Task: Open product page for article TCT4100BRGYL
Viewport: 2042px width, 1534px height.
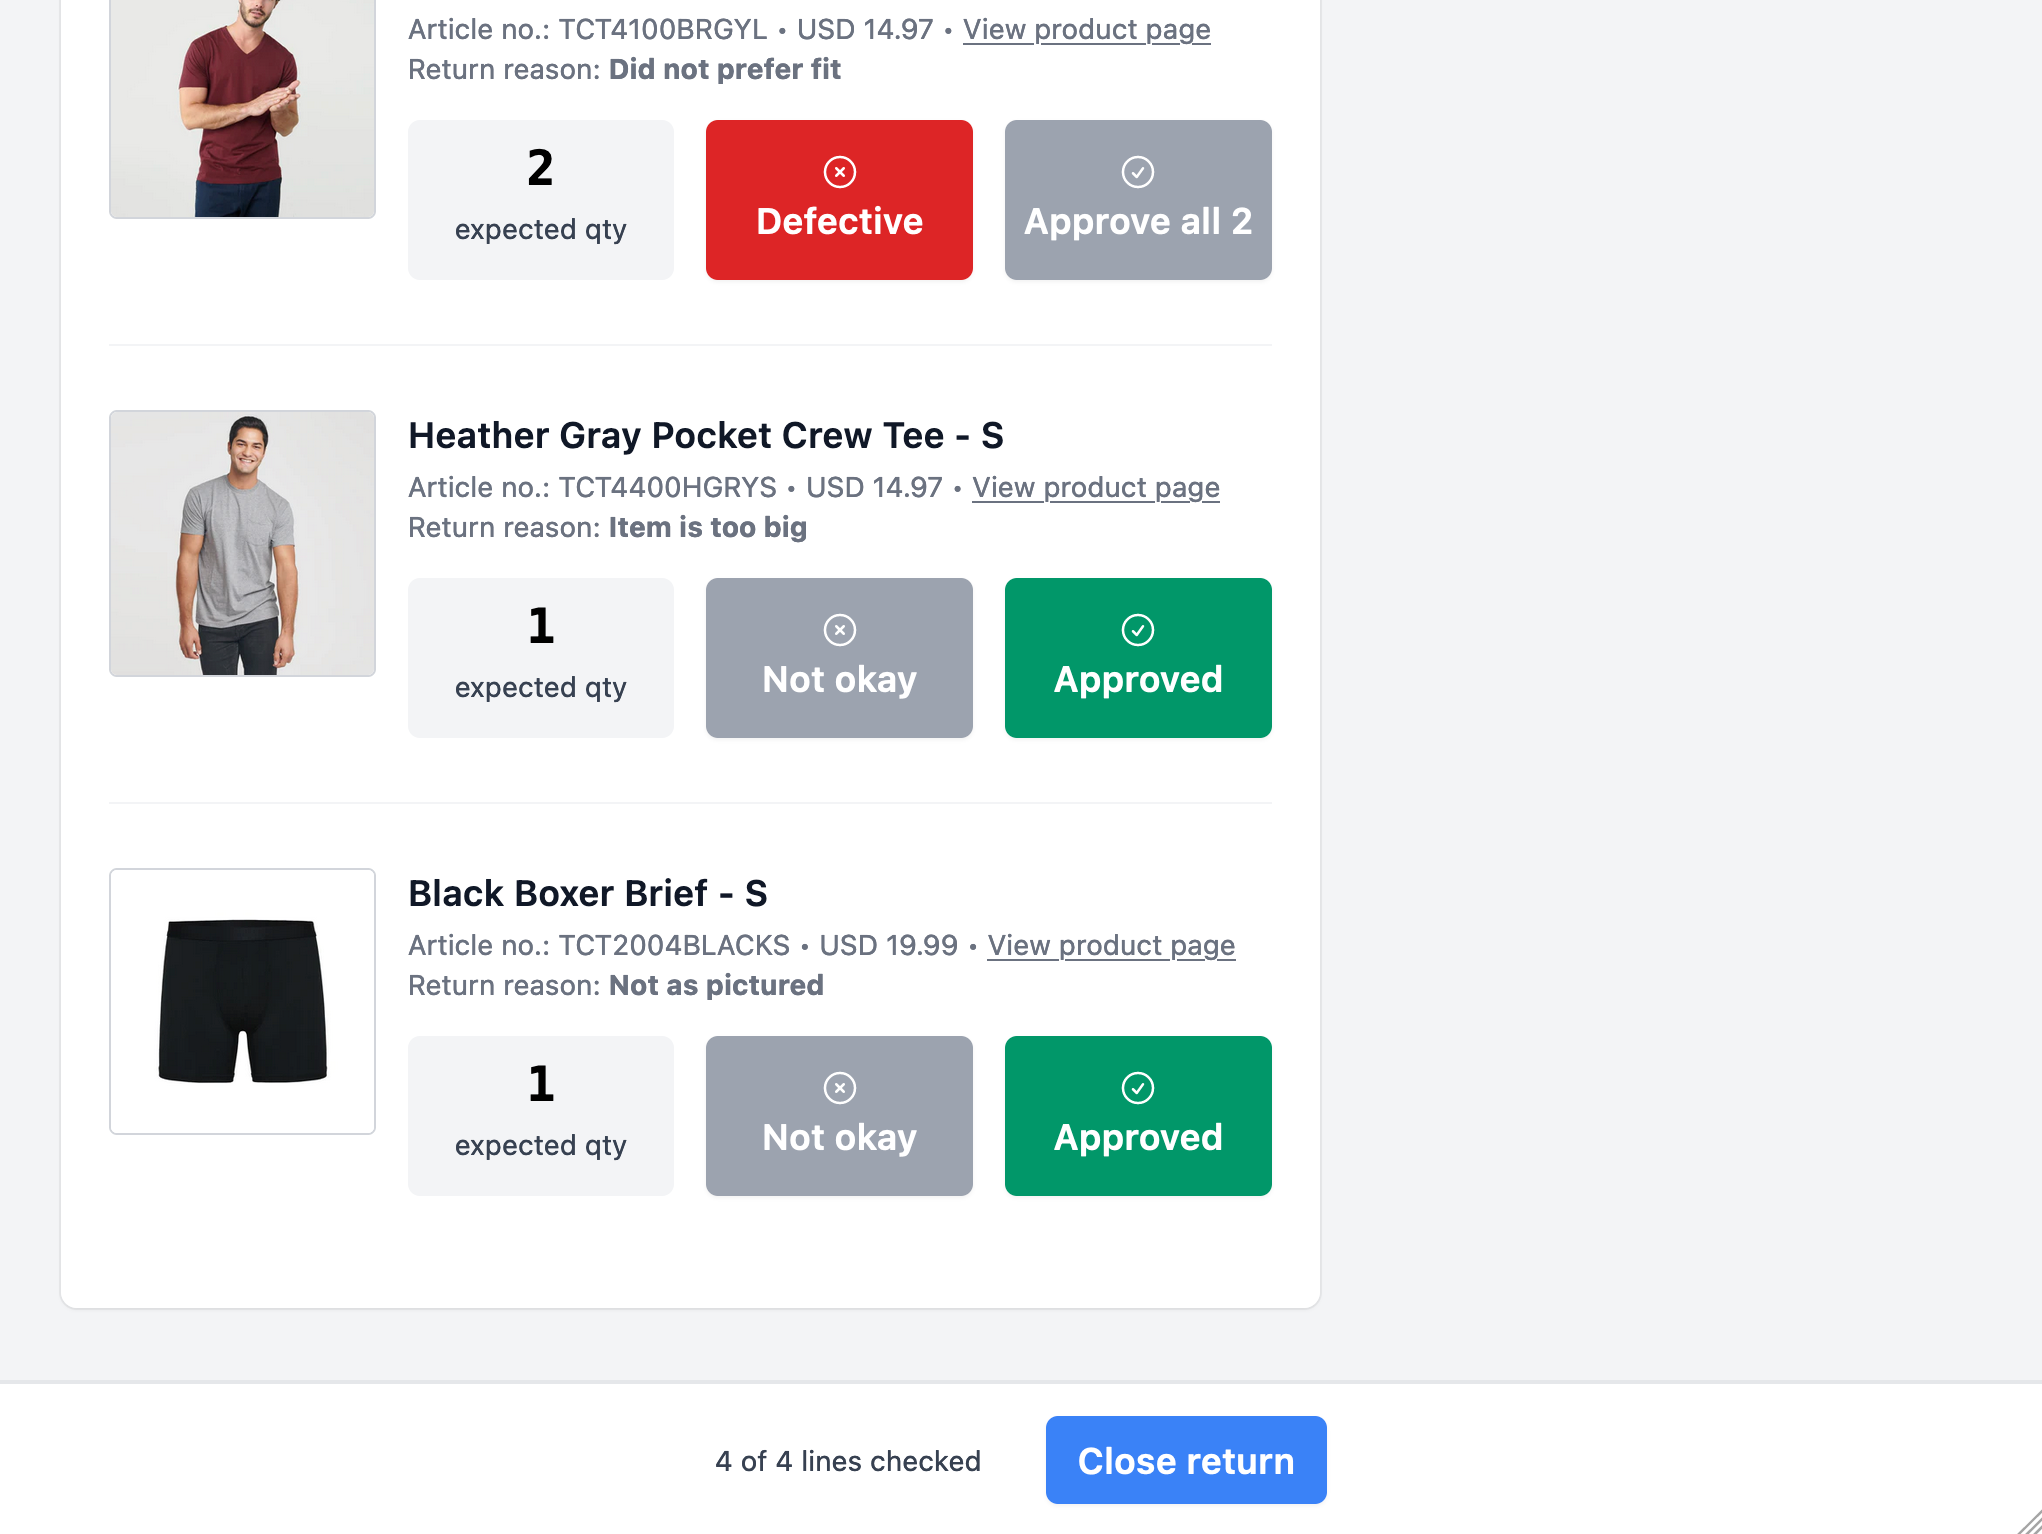Action: point(1087,30)
